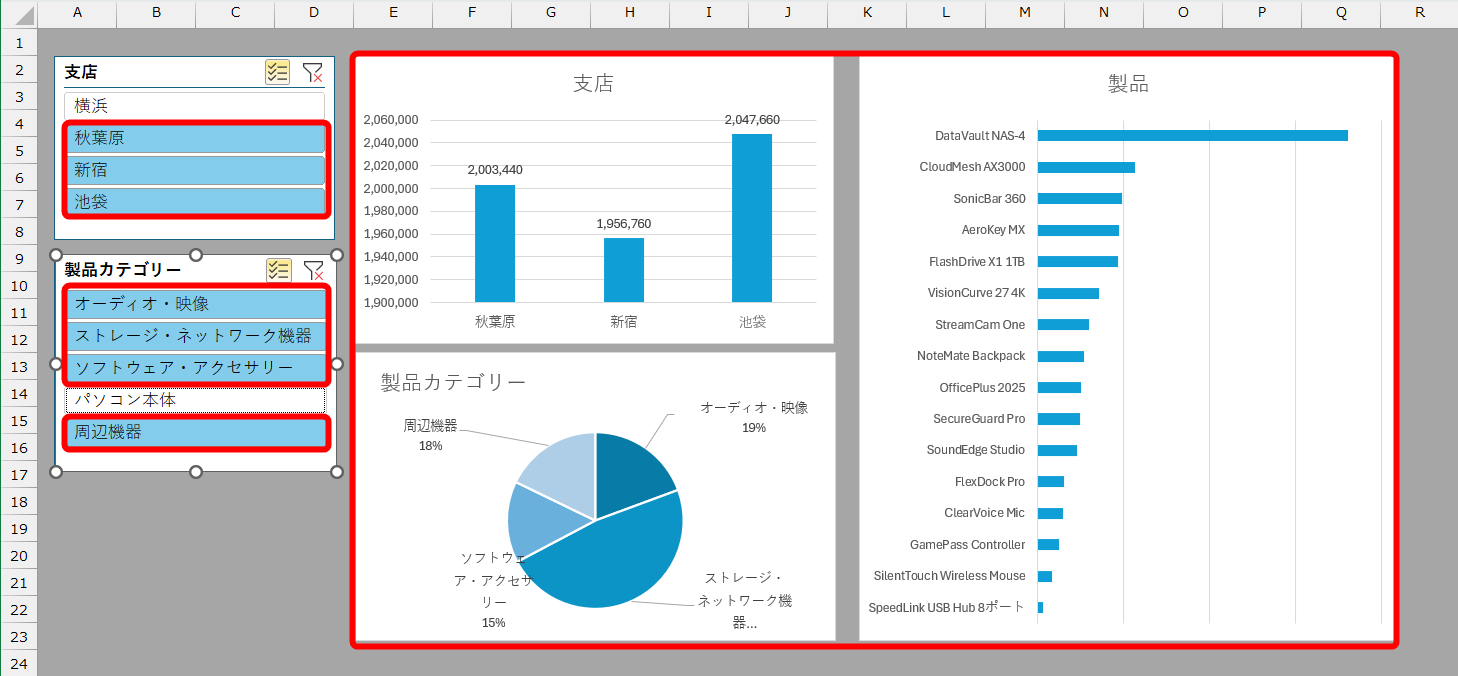
Task: Select 横浜 in the 支店 slicer
Action: (x=195, y=106)
